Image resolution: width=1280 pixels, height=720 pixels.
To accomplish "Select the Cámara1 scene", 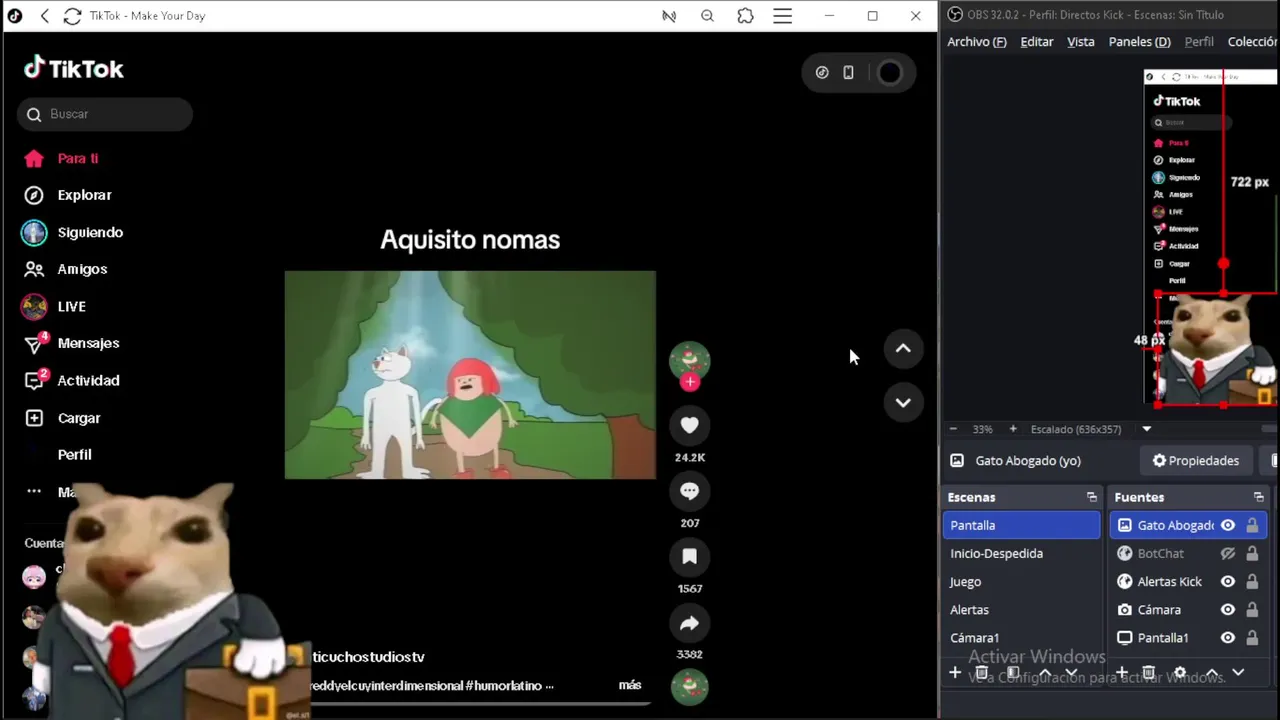I will pyautogui.click(x=1021, y=637).
